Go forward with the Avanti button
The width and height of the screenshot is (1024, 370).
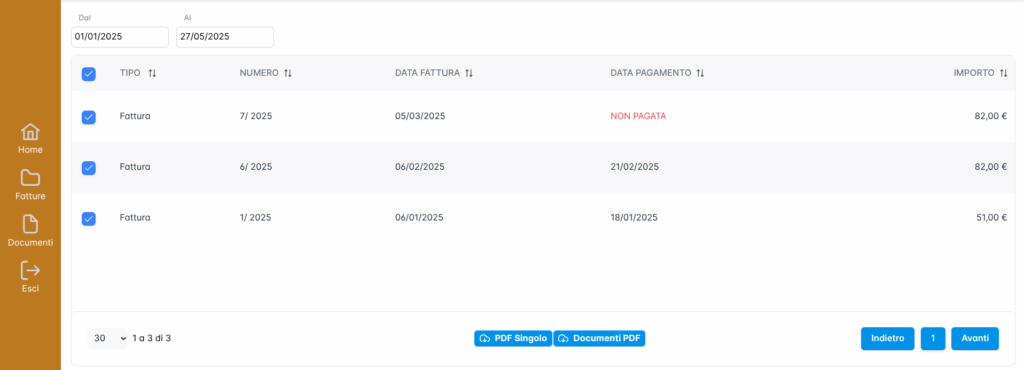[x=975, y=339]
